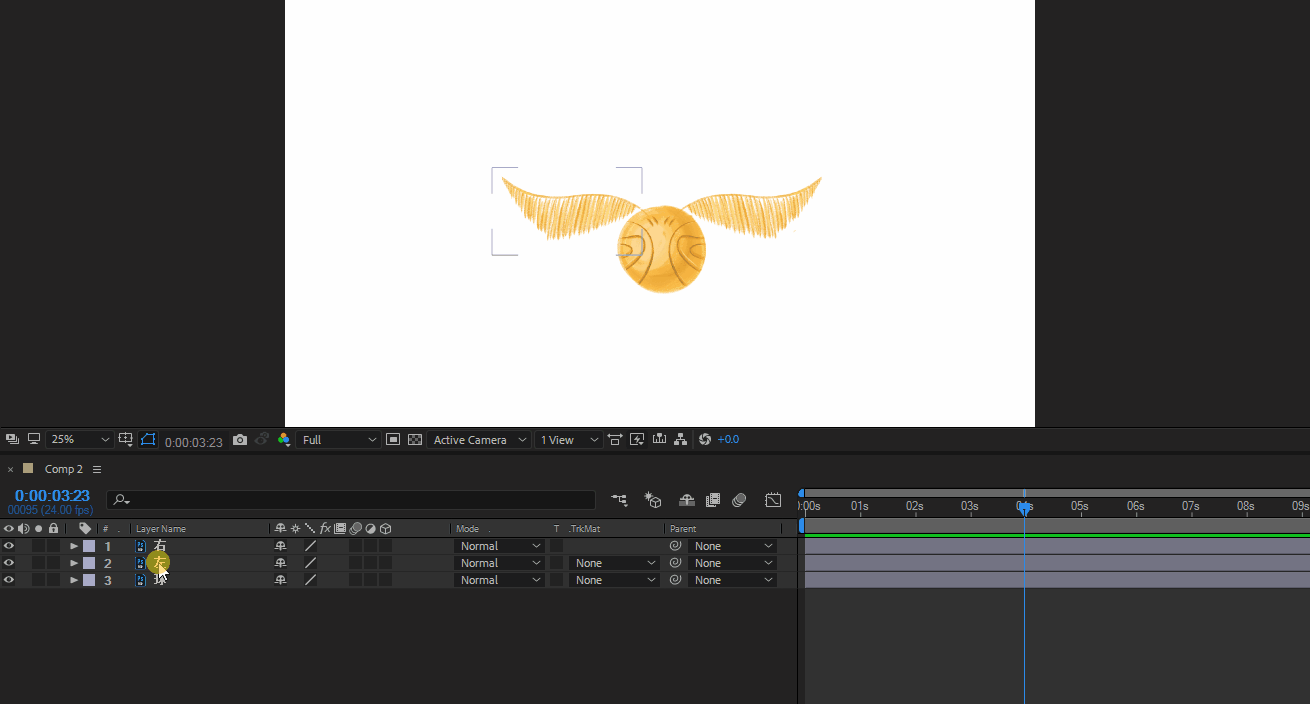Open blending Mode dropdown for layer 右

(499, 546)
